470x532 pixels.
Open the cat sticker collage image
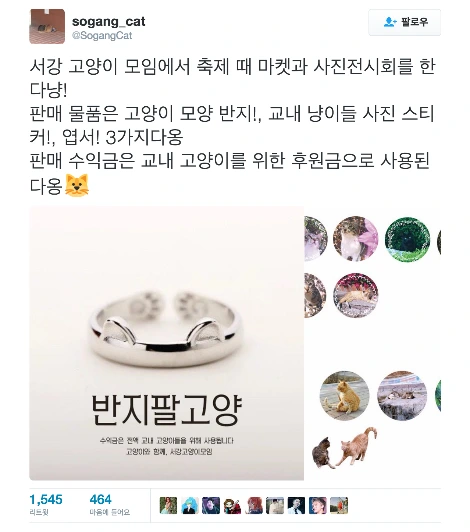click(x=373, y=343)
